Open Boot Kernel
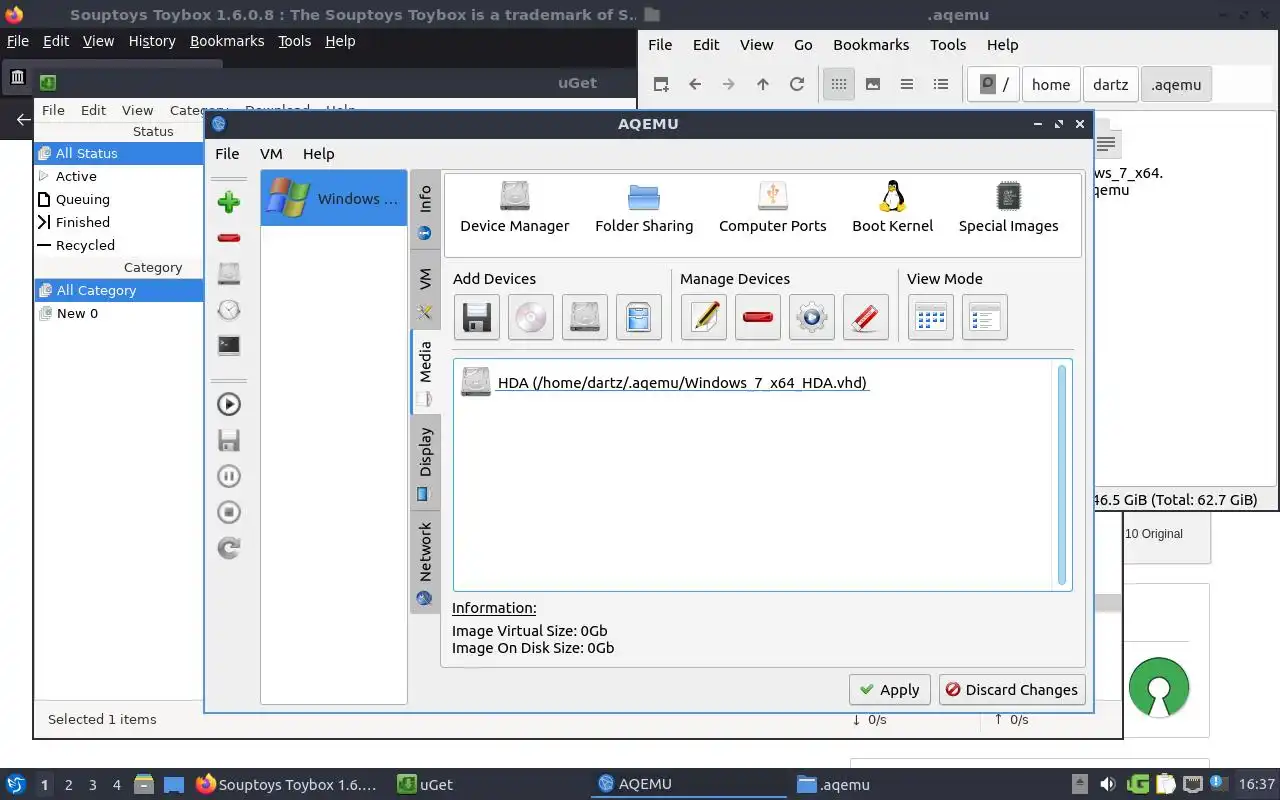 pos(893,209)
